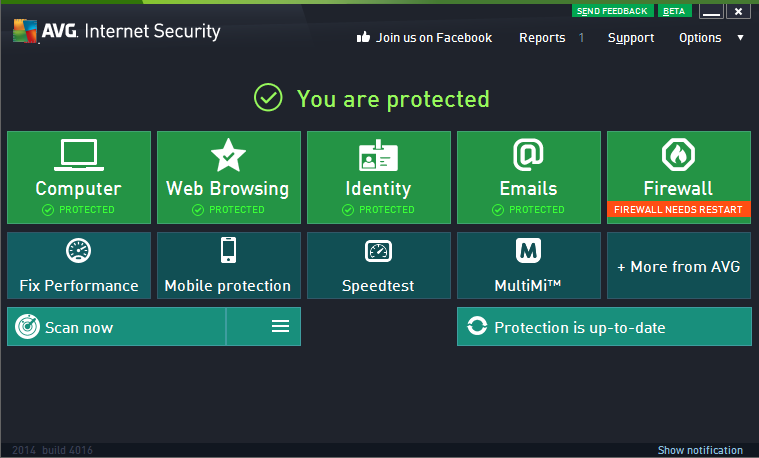Click the Web Browsing star icon

[x=228, y=155]
